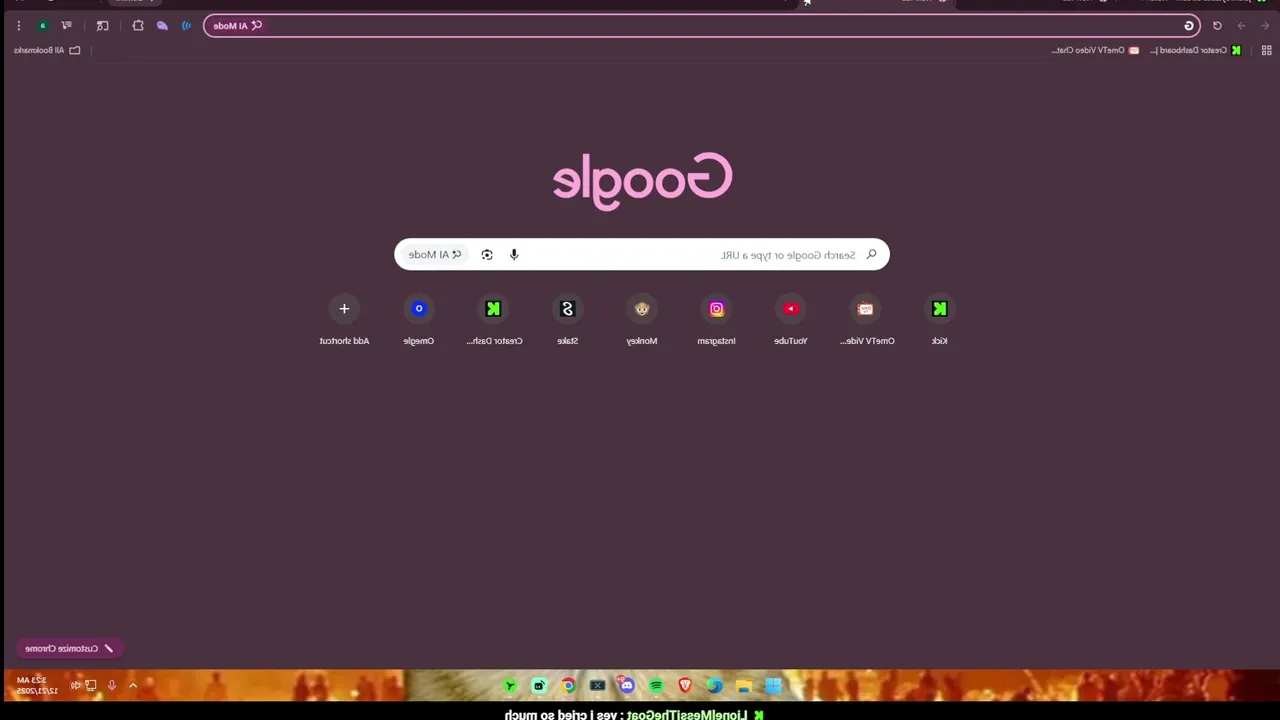Go back using the browser back arrow
This screenshot has width=1280, height=720.
pyautogui.click(x=1265, y=26)
